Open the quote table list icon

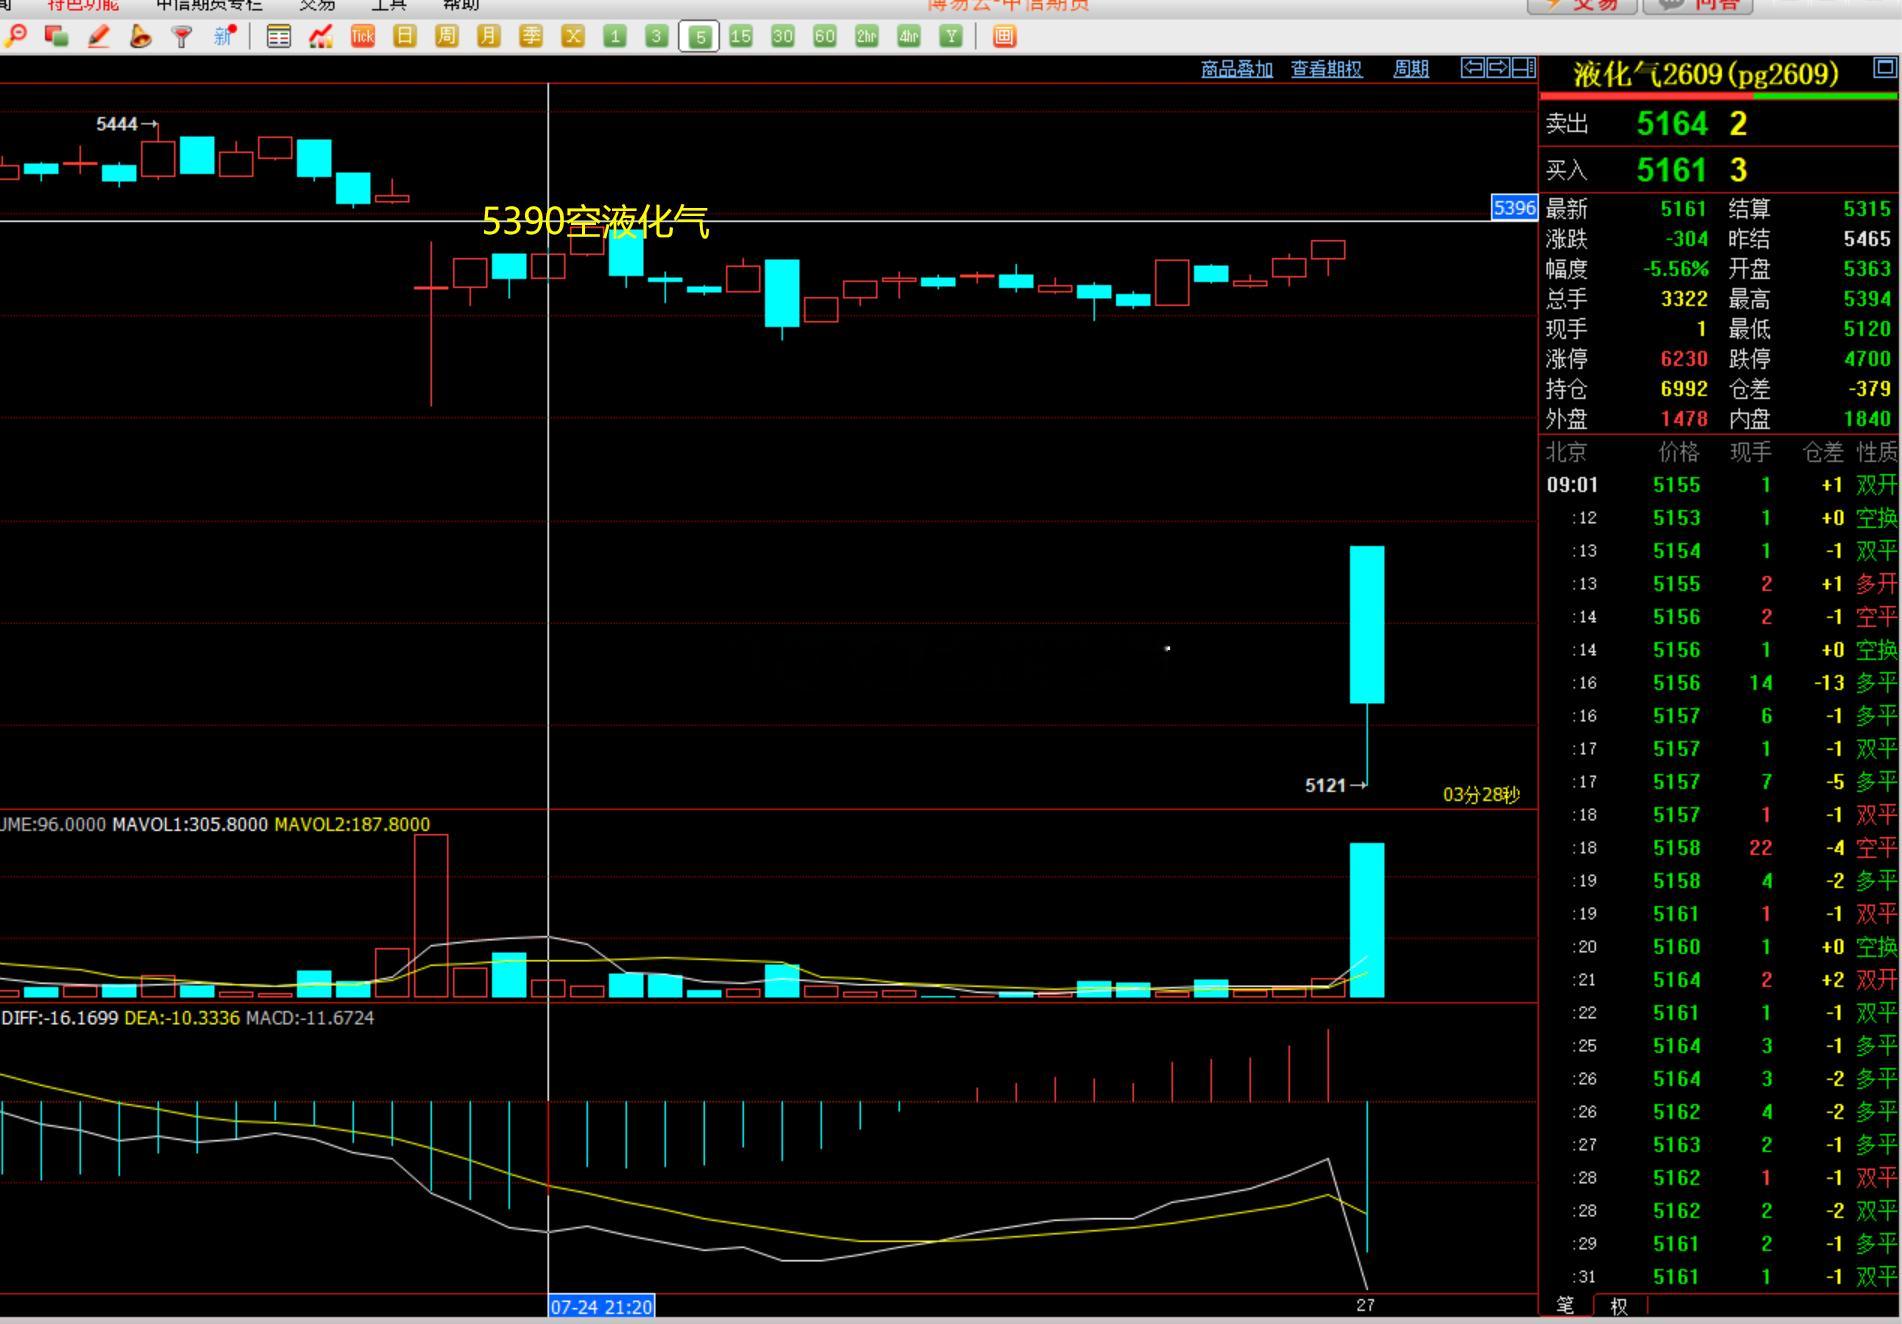(279, 37)
